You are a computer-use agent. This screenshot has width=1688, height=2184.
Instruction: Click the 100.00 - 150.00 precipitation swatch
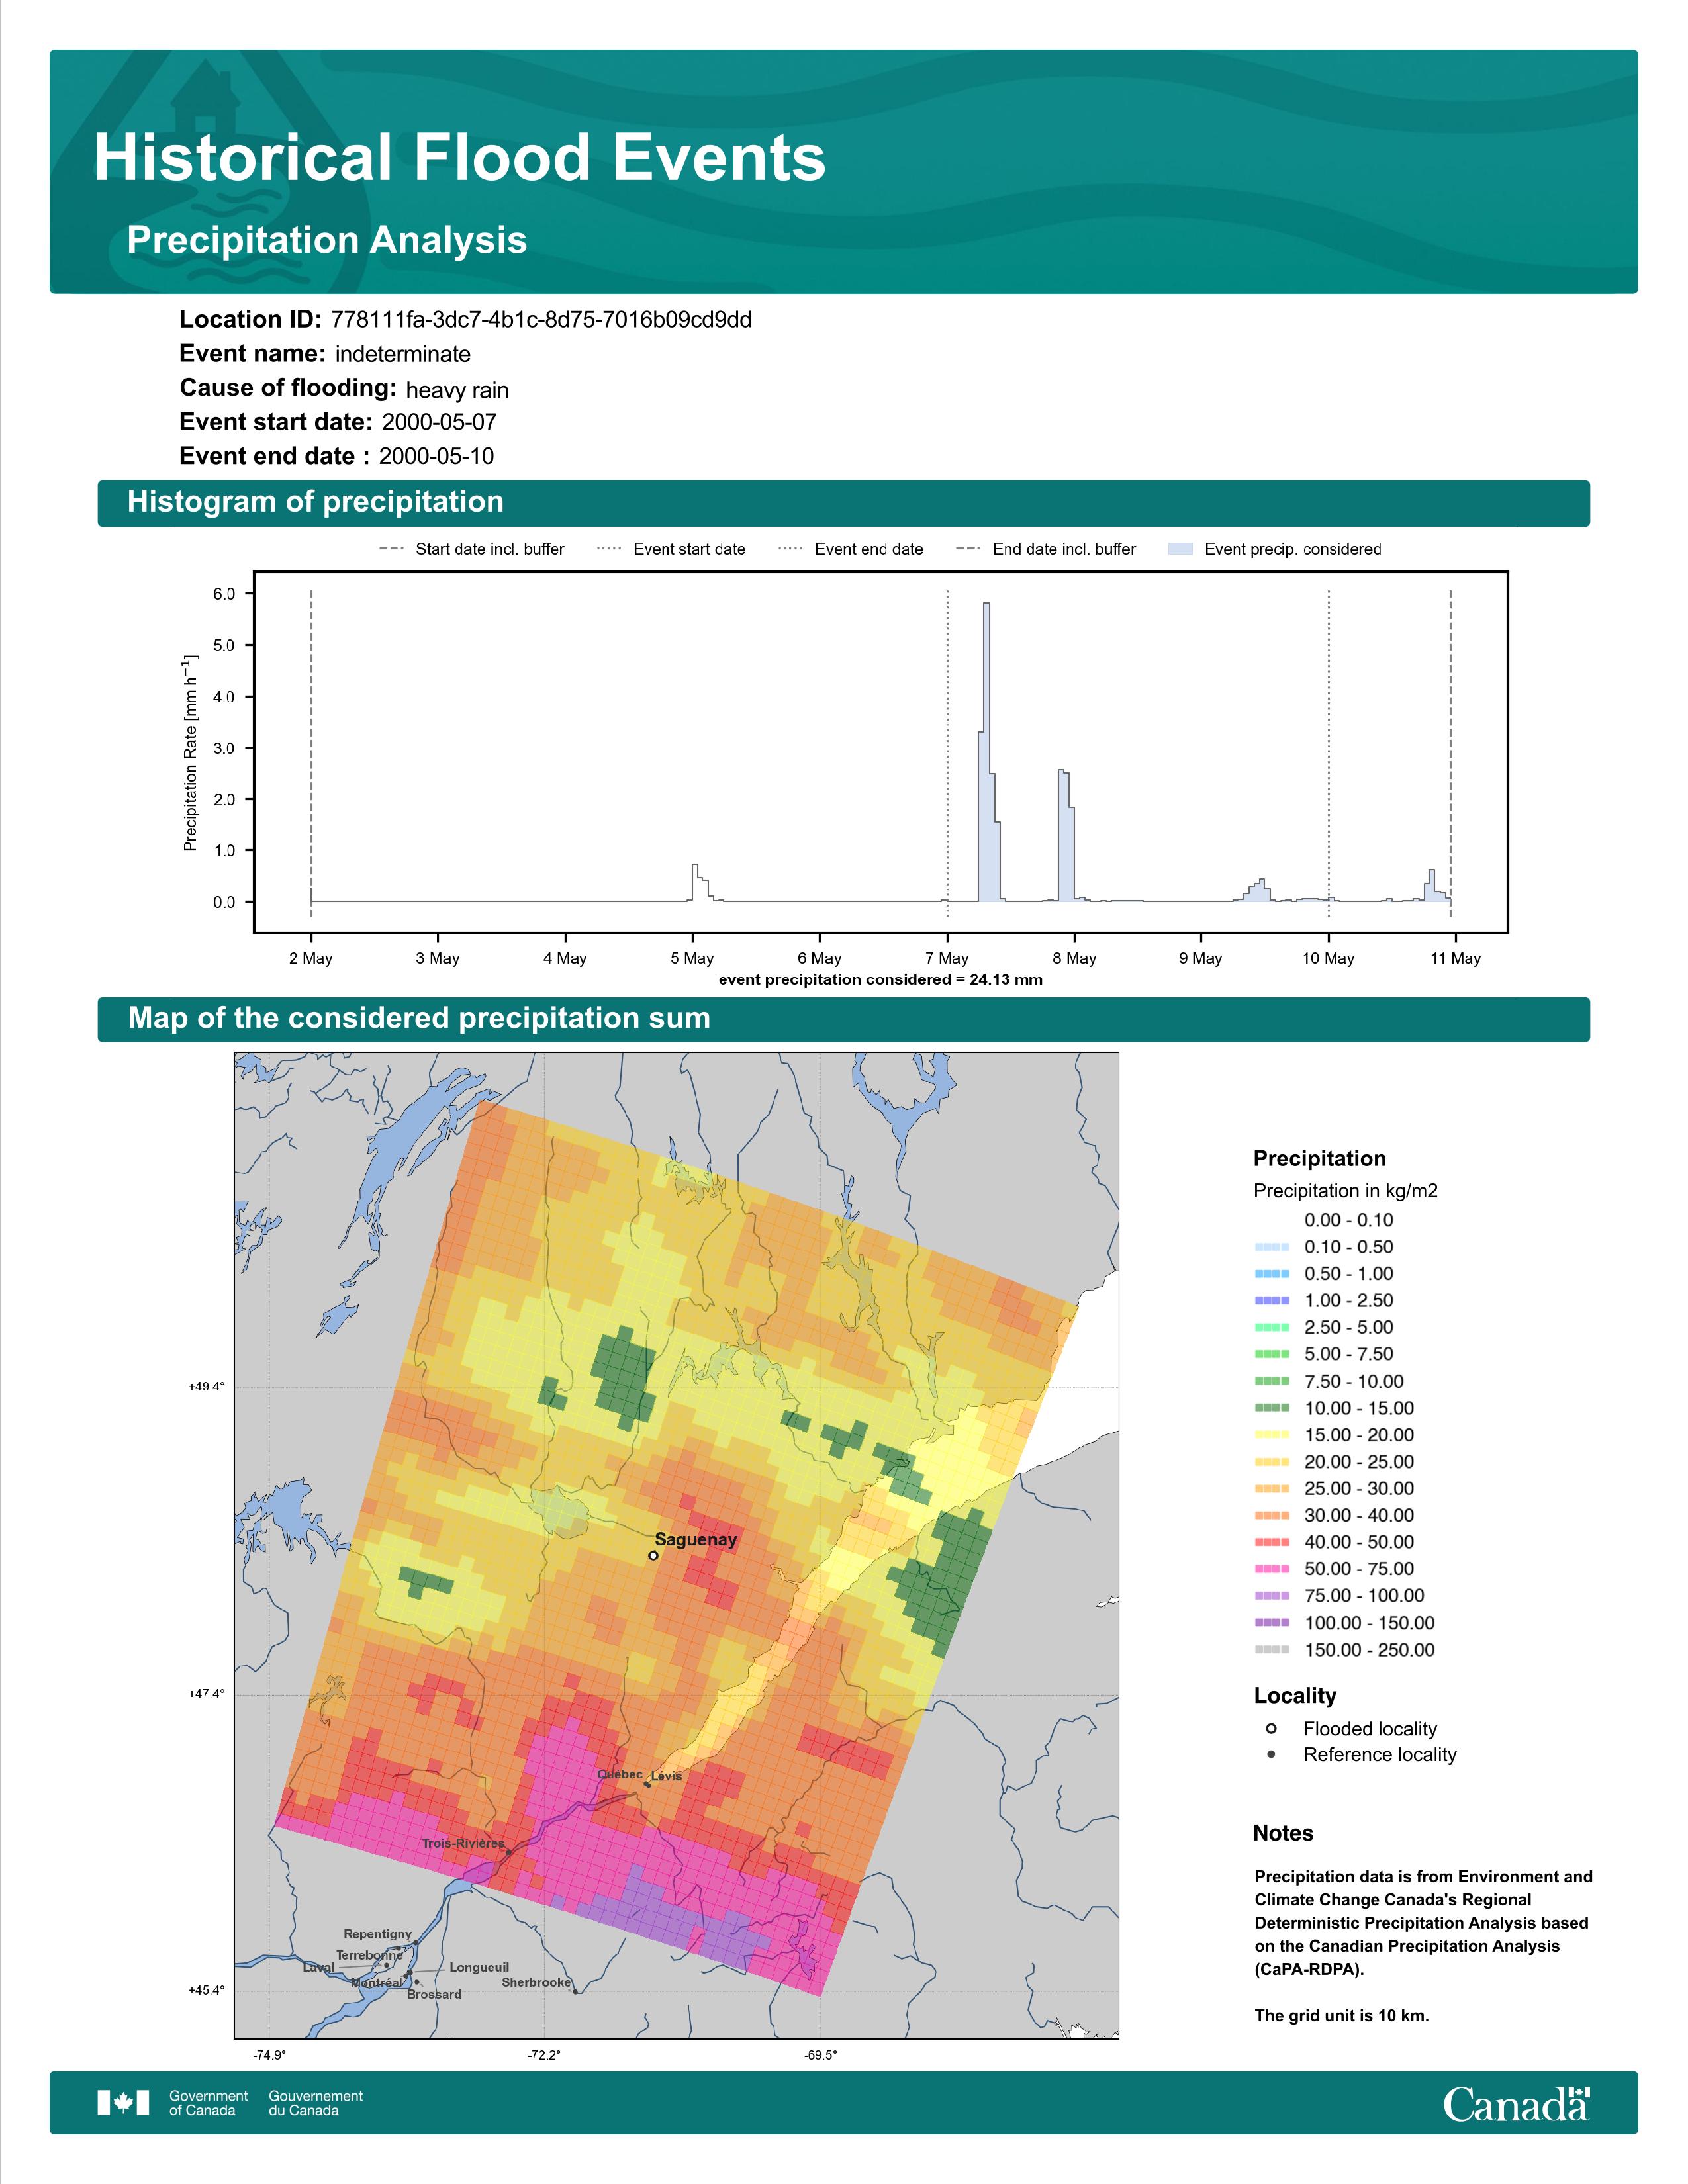pos(1272,1623)
